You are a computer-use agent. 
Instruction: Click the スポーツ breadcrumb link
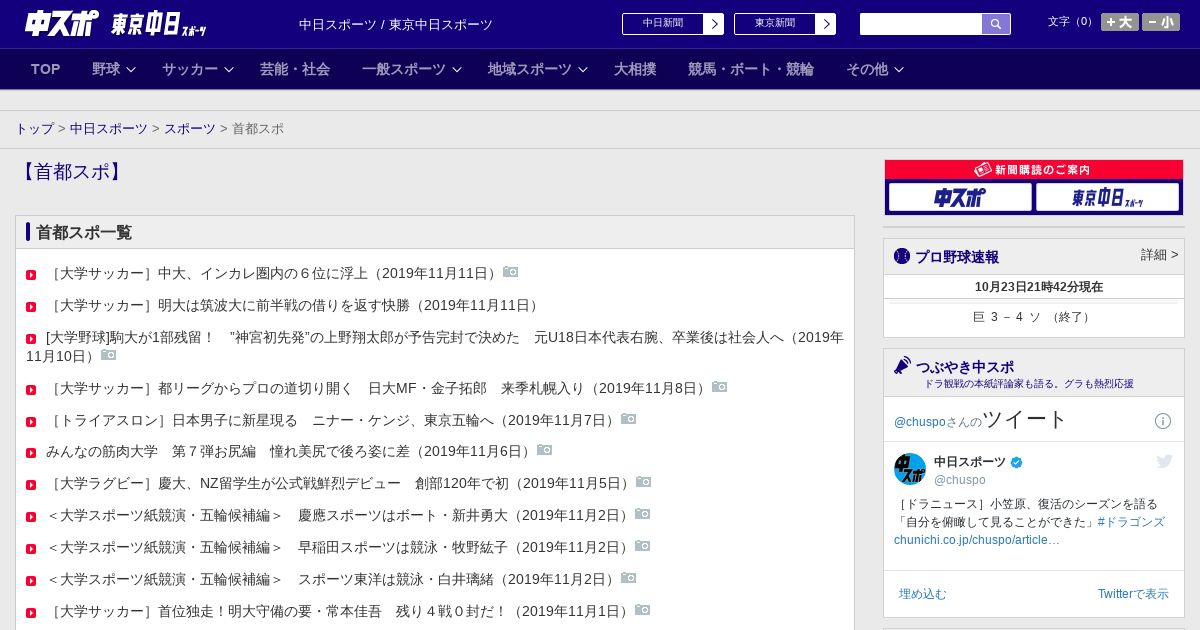[x=190, y=129]
